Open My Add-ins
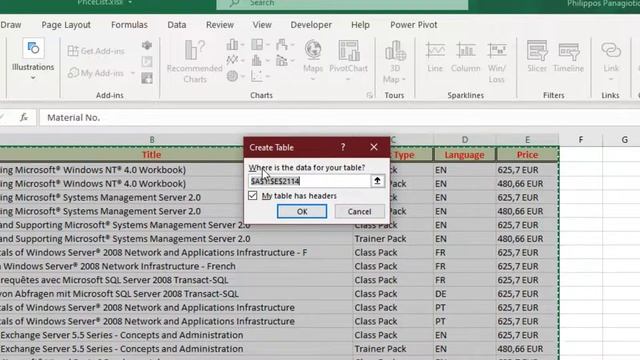Viewport: 640px width, 360px height. pyautogui.click(x=97, y=73)
